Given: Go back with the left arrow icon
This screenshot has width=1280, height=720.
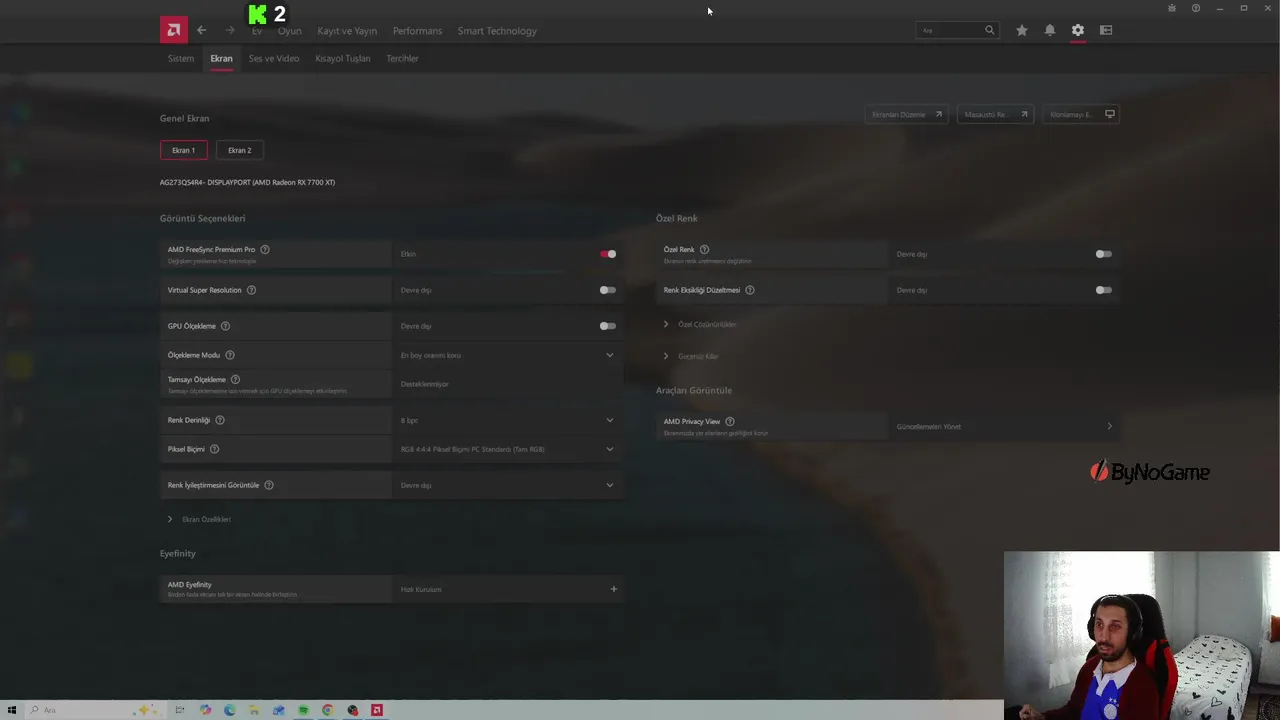Looking at the screenshot, I should (x=201, y=30).
